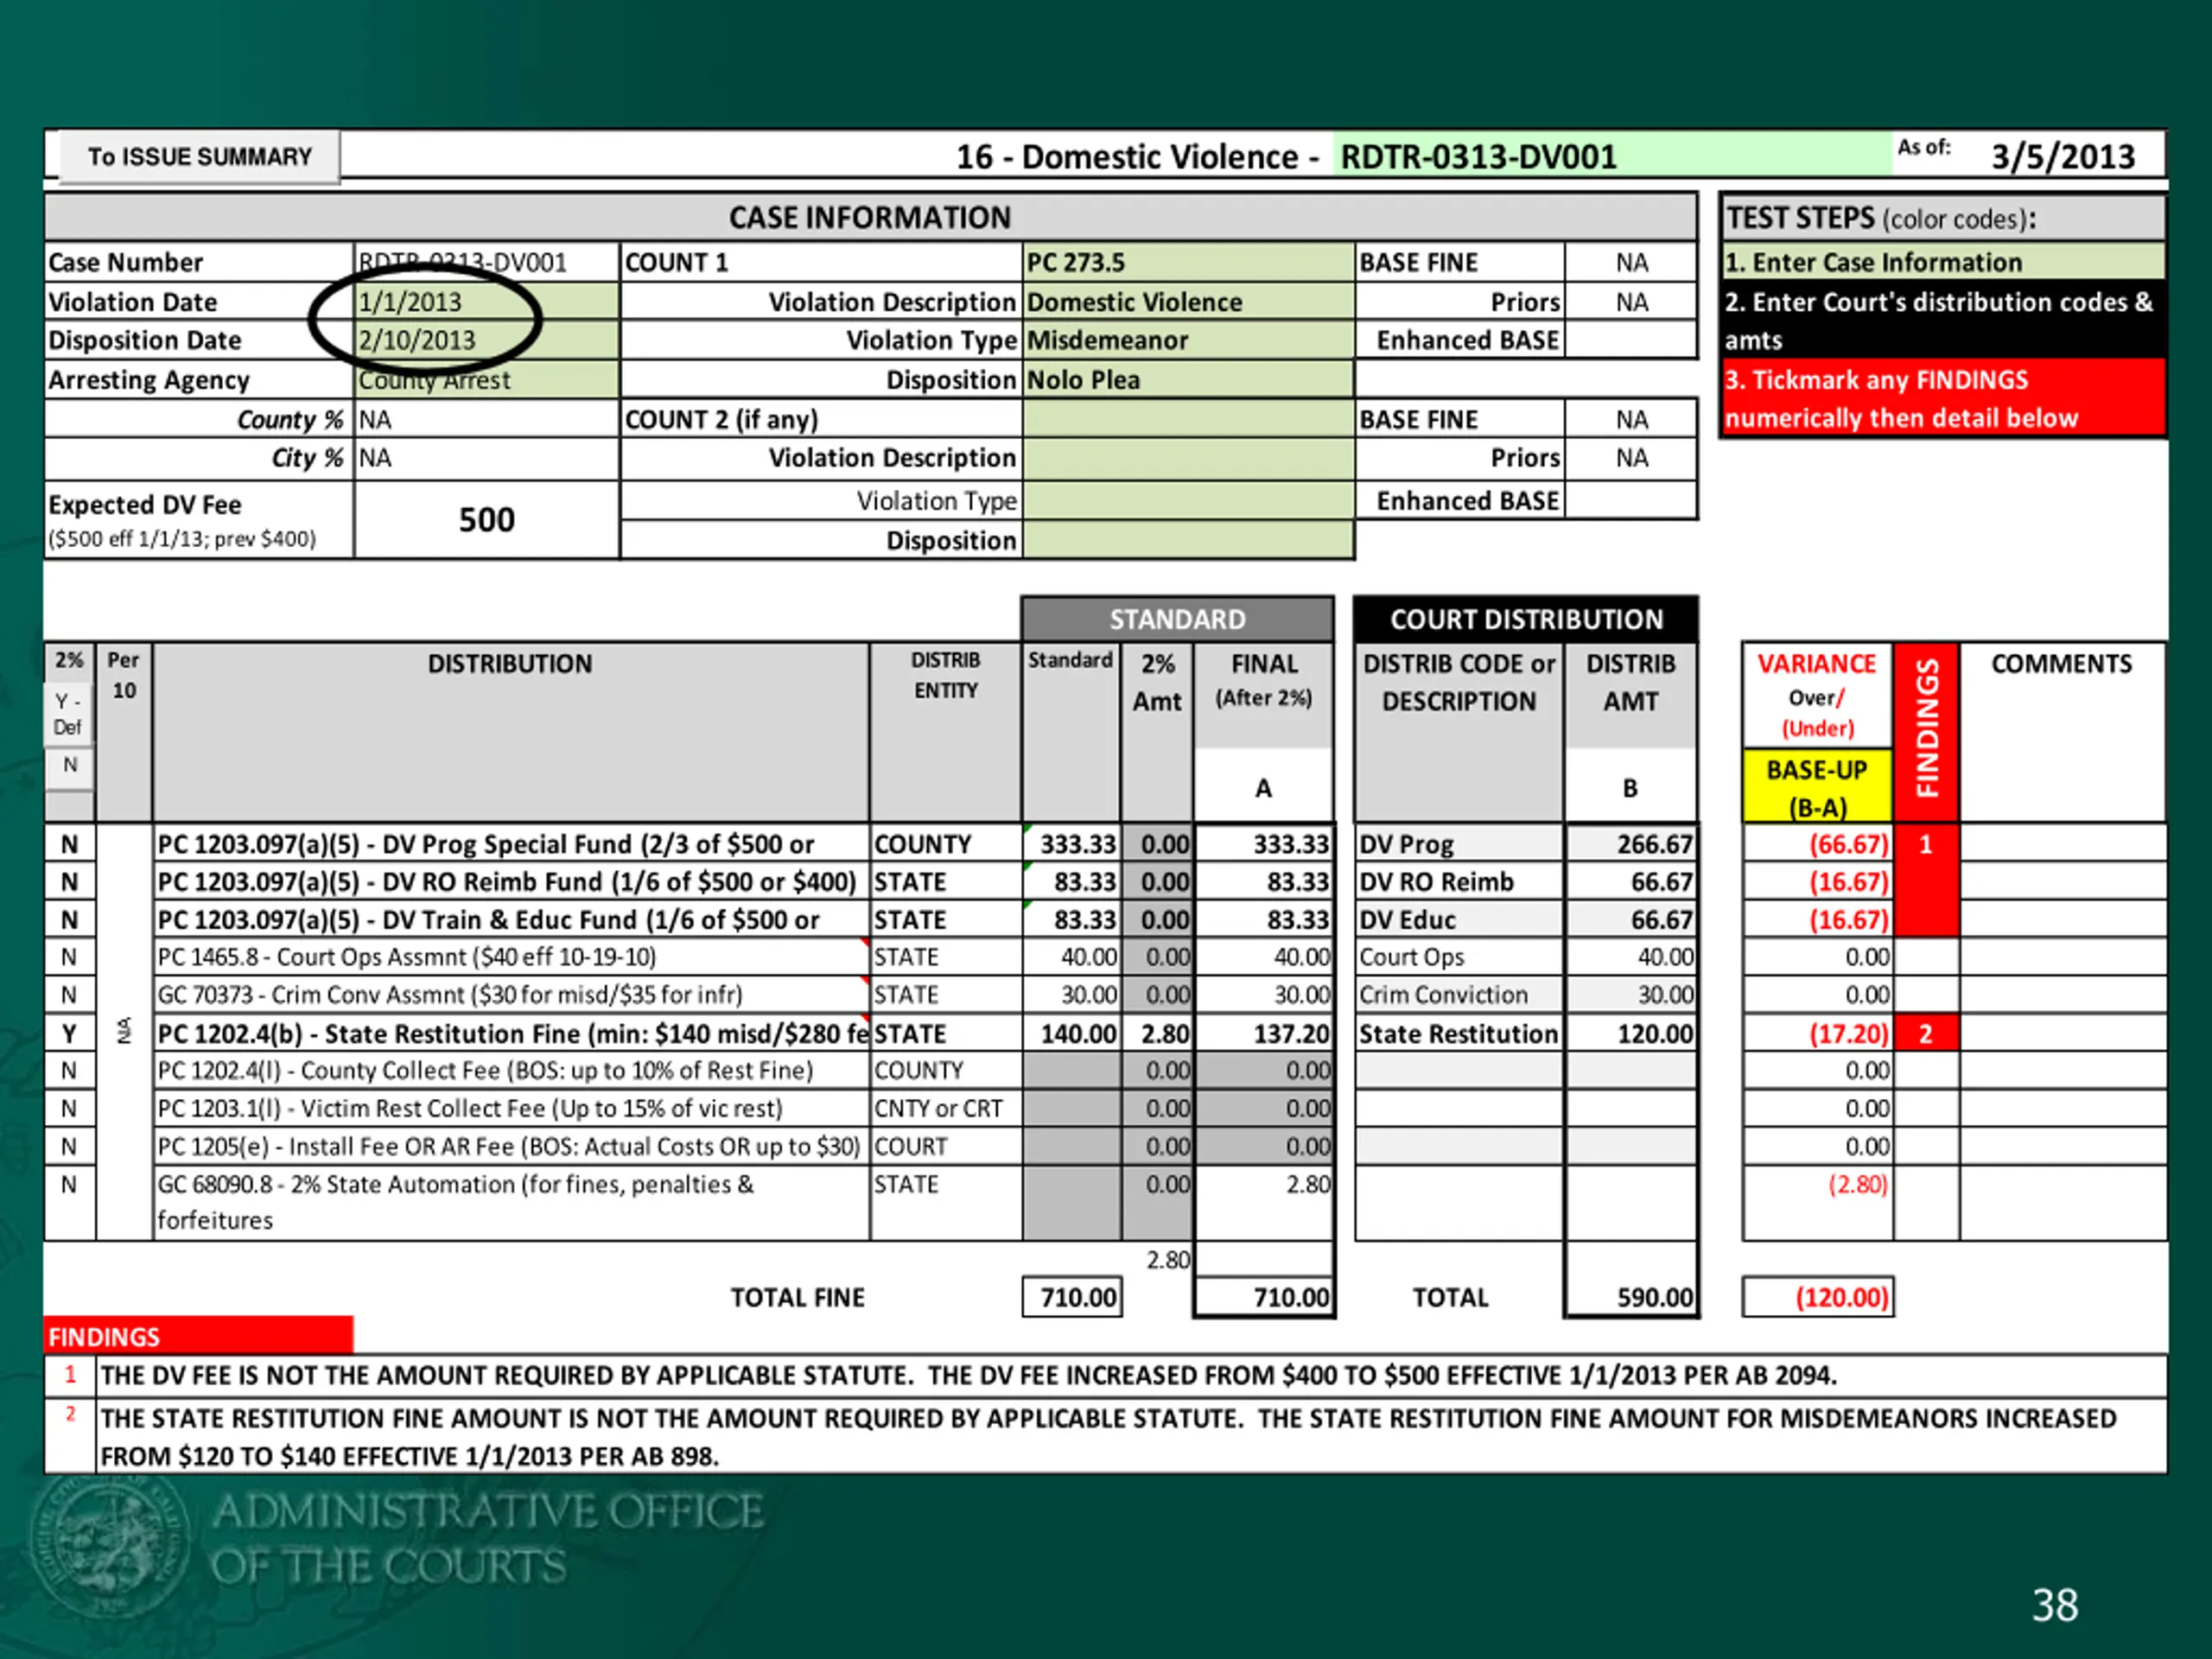Click the DV RO Reimb distribution code
This screenshot has width=2212, height=1659.
[1459, 882]
